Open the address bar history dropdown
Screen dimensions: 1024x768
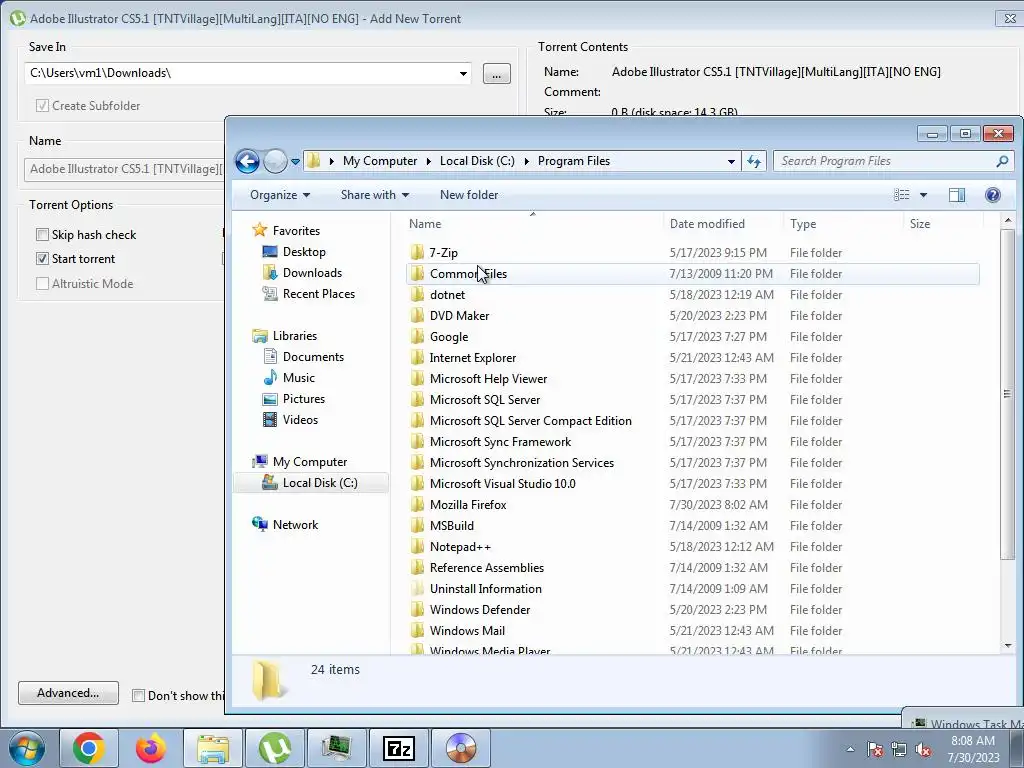pyautogui.click(x=731, y=161)
